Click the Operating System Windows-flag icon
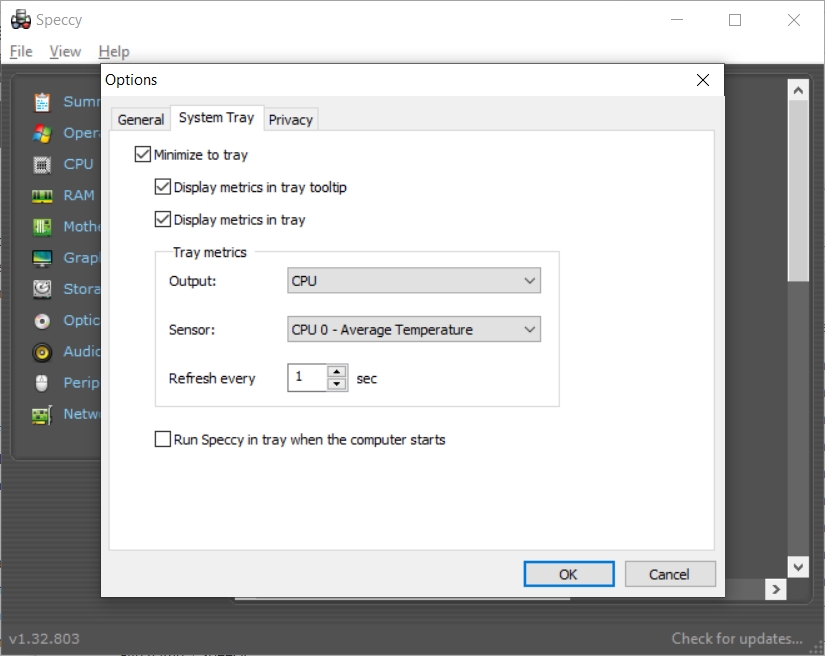Screen dimensions: 825x656 [42, 134]
